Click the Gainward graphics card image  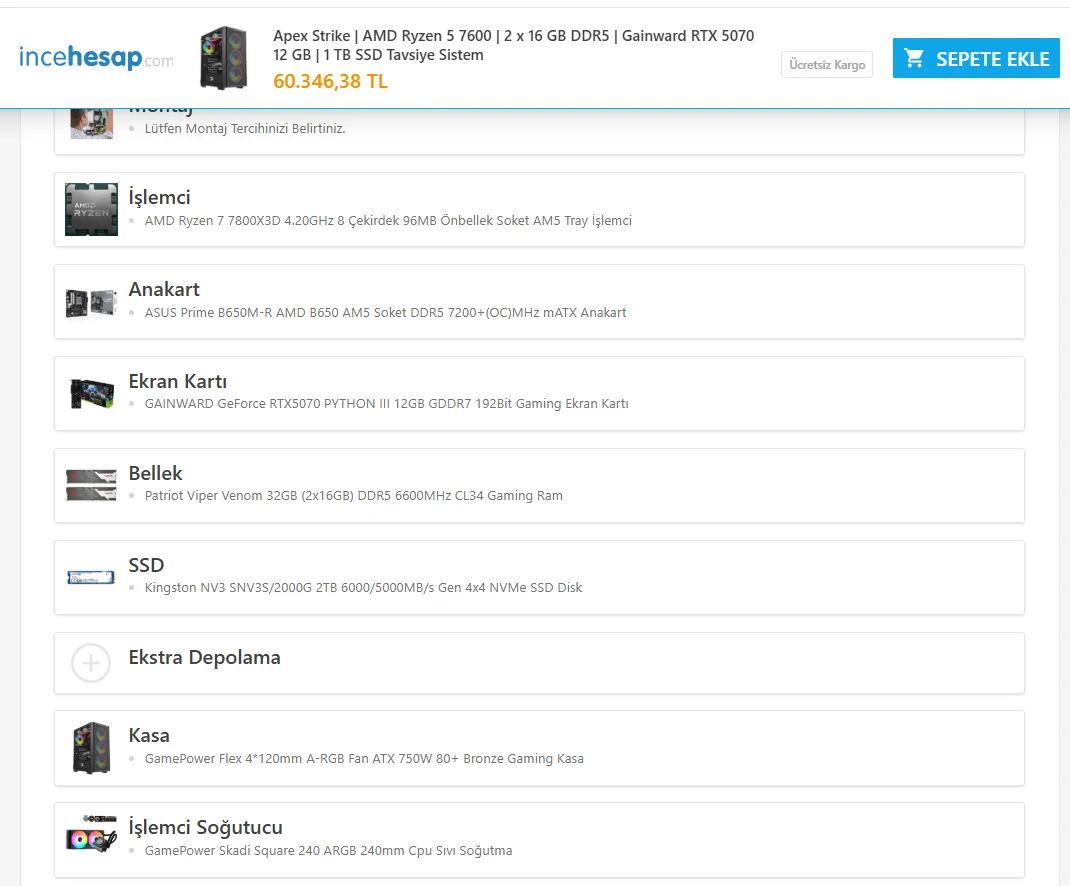point(91,394)
